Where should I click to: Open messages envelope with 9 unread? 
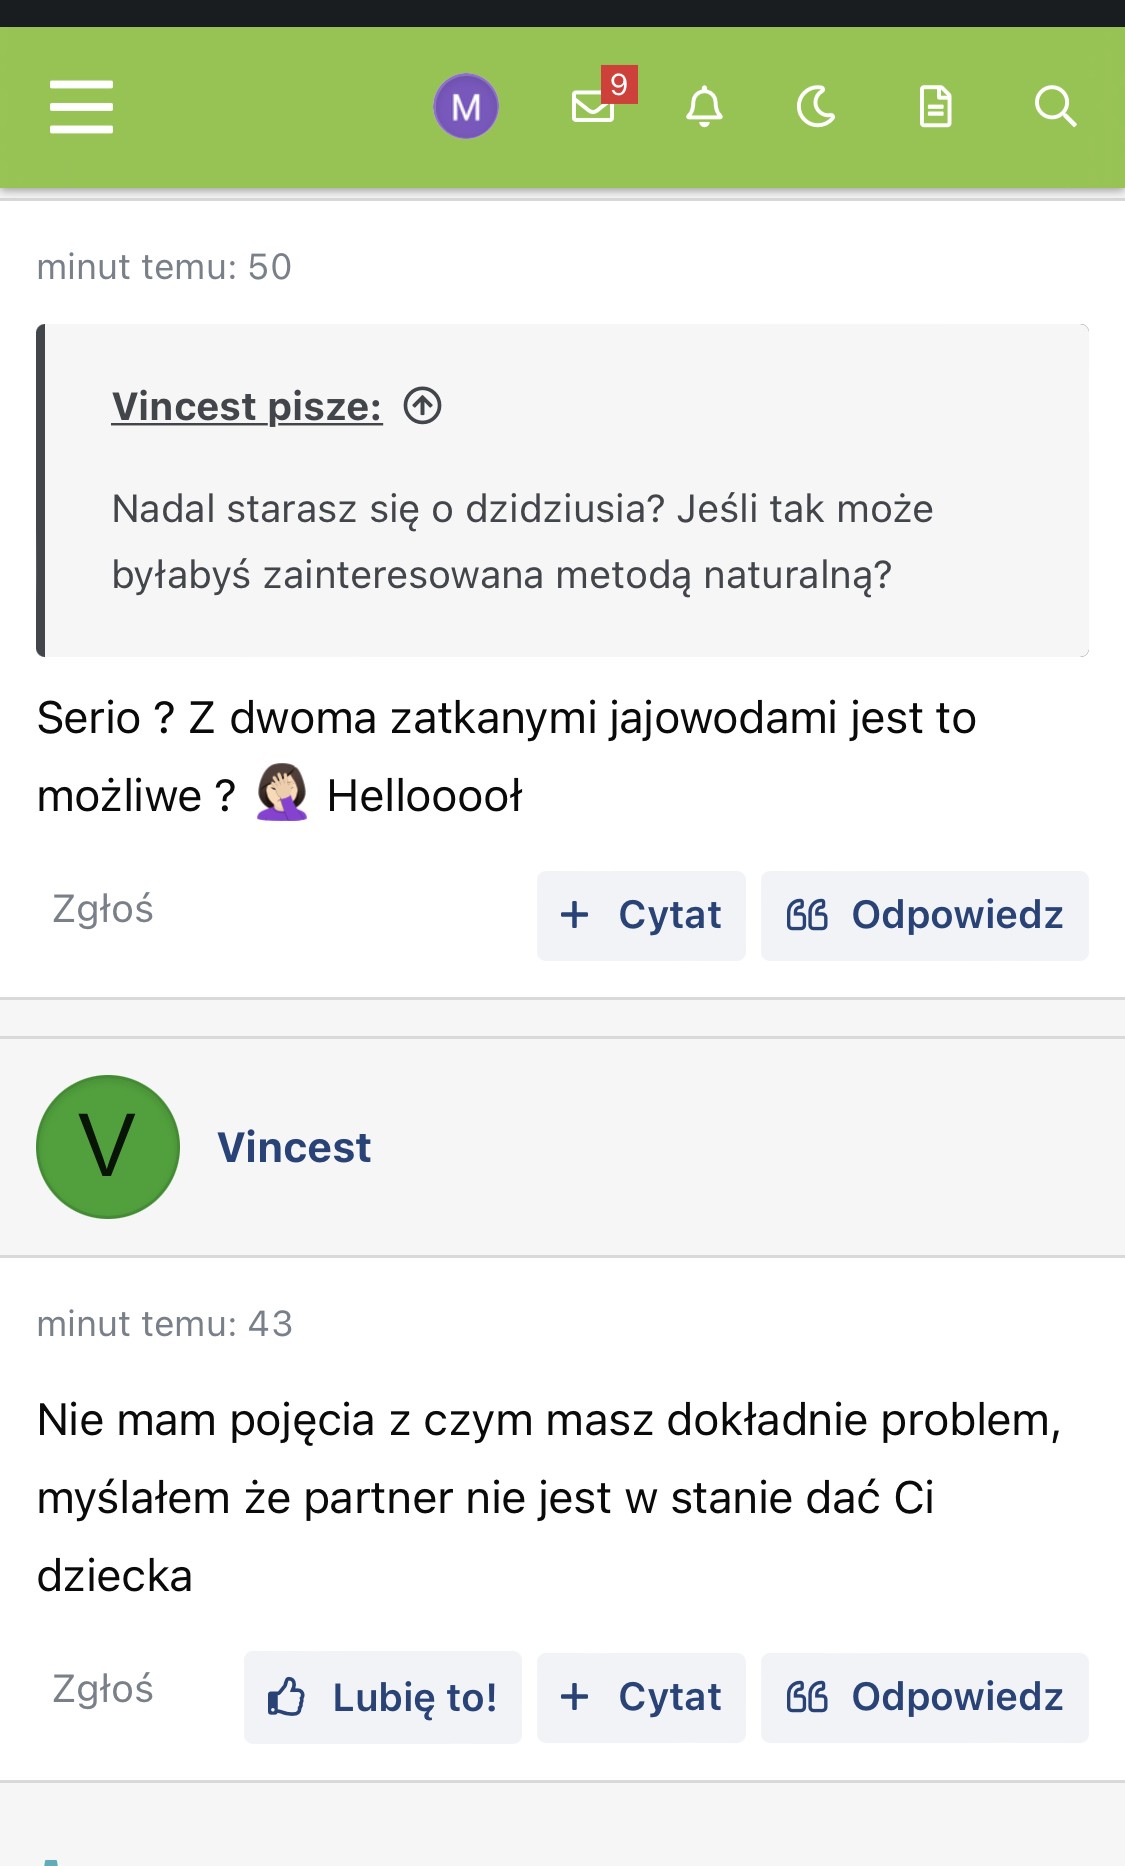point(593,106)
